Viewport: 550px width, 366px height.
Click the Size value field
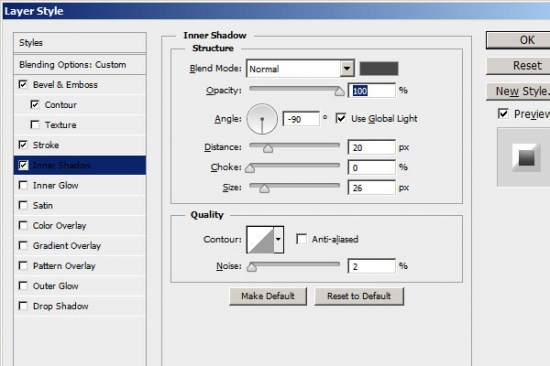(372, 188)
